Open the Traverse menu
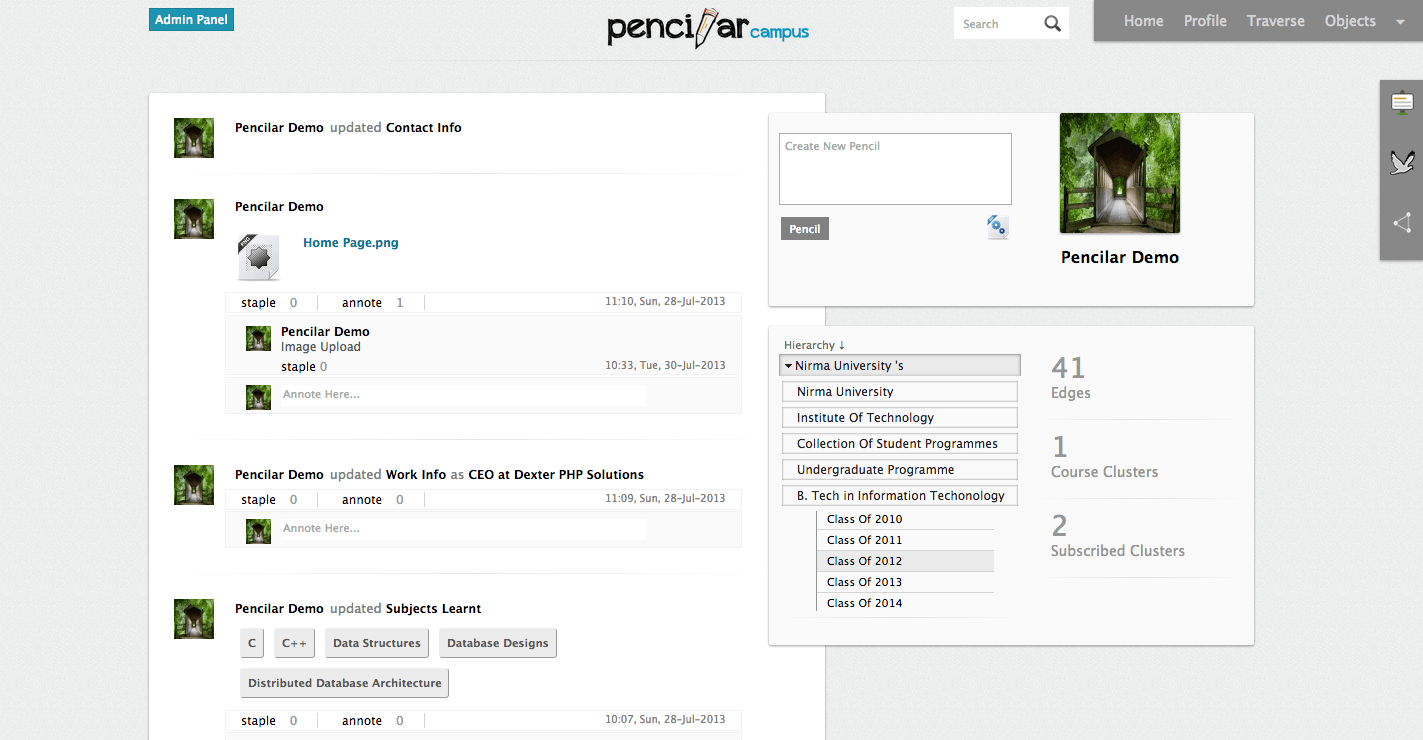Viewport: 1423px width, 740px height. point(1275,21)
